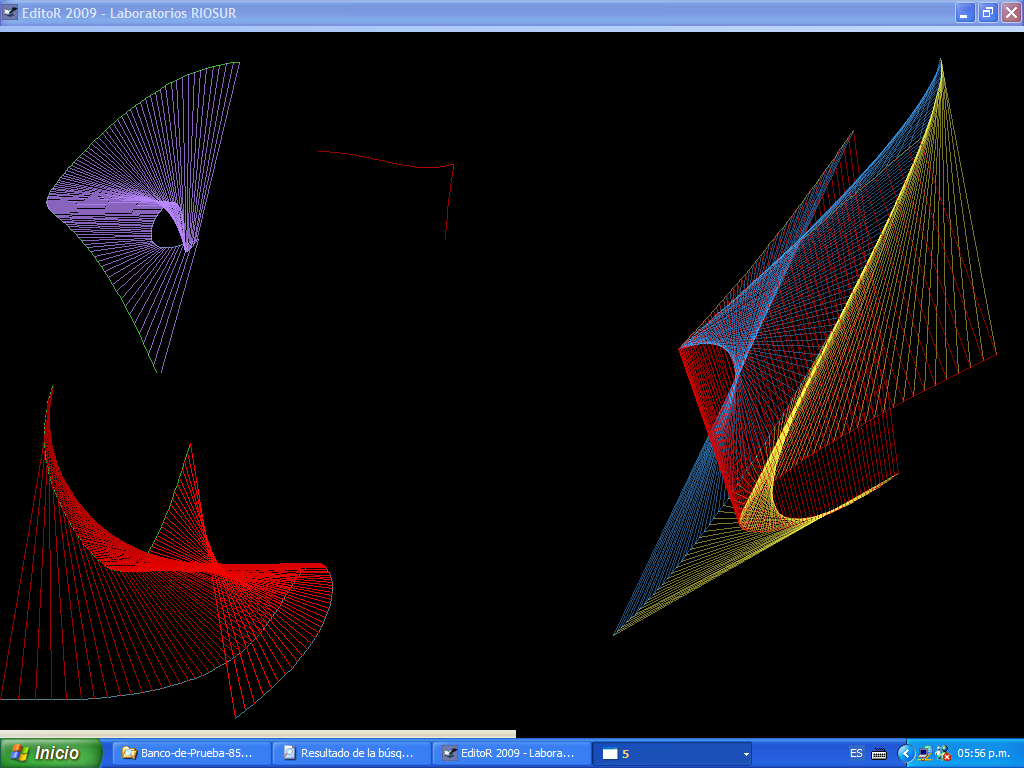
Task: Expand hidden system tray icons arrow
Action: (x=906, y=753)
